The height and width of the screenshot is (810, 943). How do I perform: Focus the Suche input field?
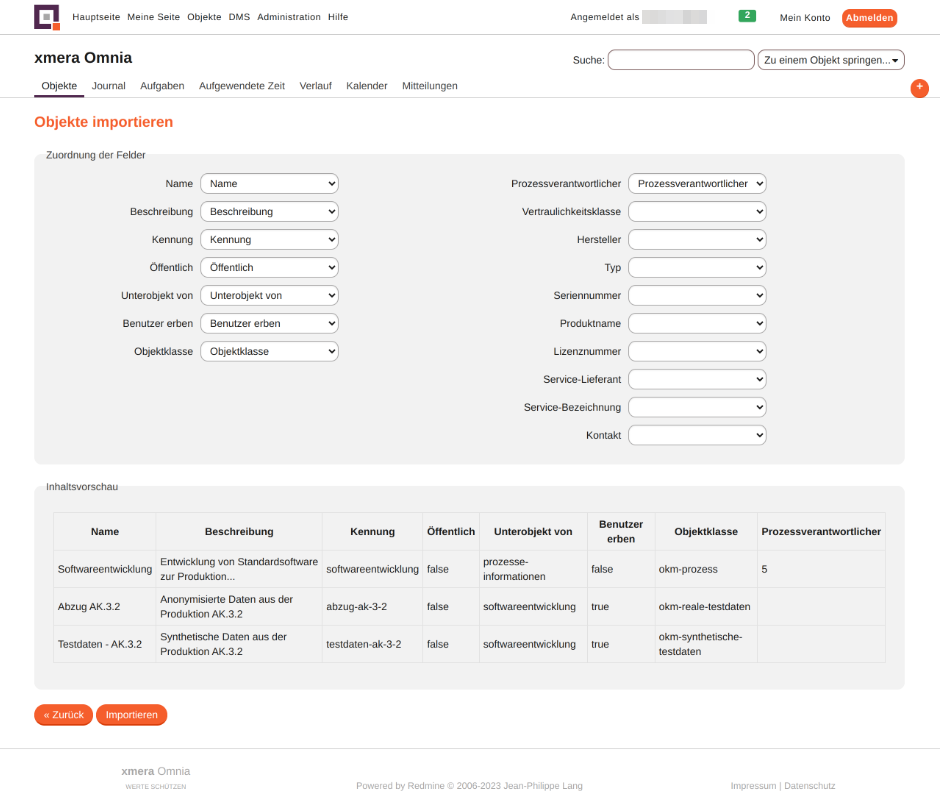click(680, 60)
